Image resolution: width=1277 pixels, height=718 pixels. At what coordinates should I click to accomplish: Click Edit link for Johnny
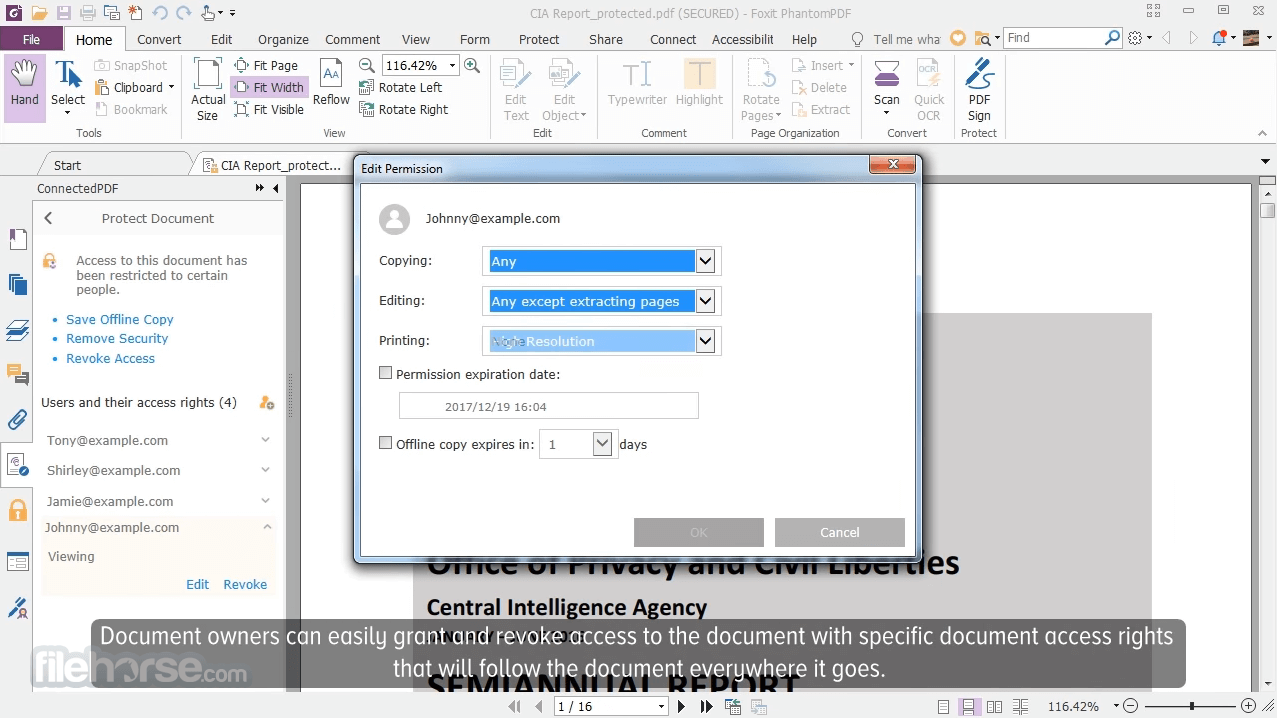click(198, 585)
